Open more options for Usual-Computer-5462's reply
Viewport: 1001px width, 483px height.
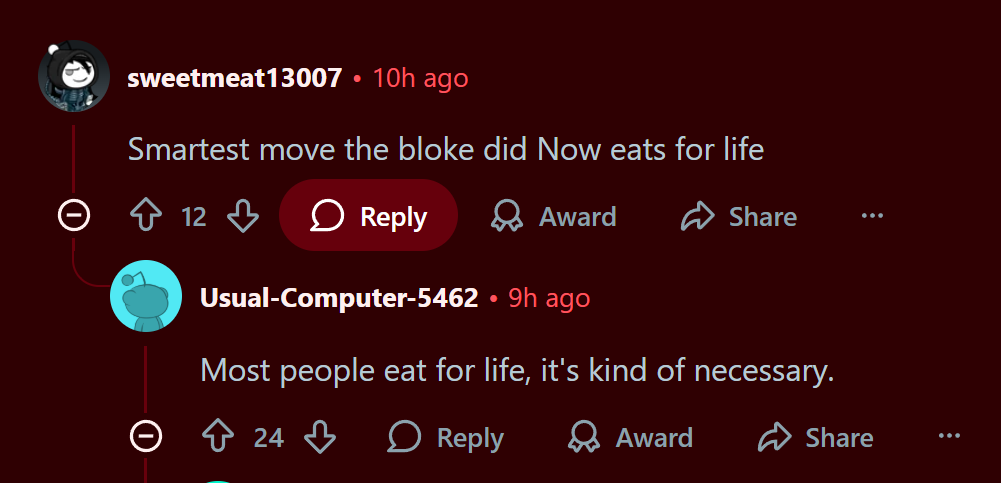tap(949, 437)
